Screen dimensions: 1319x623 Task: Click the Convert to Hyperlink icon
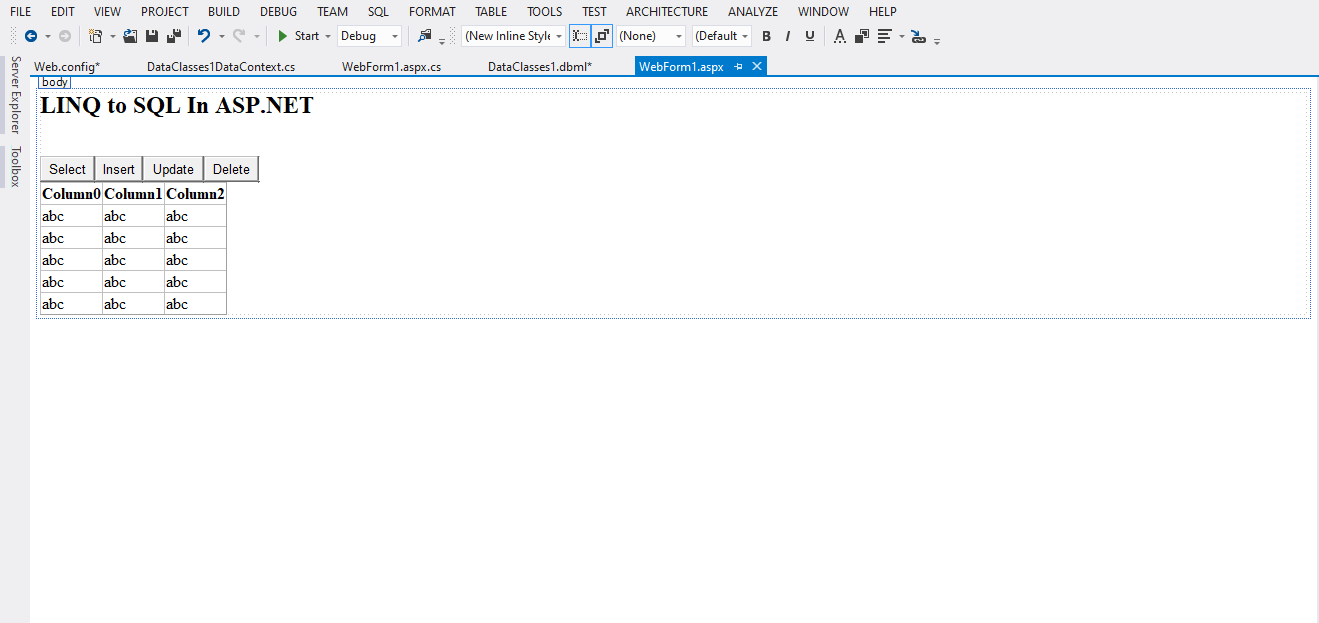(x=919, y=36)
